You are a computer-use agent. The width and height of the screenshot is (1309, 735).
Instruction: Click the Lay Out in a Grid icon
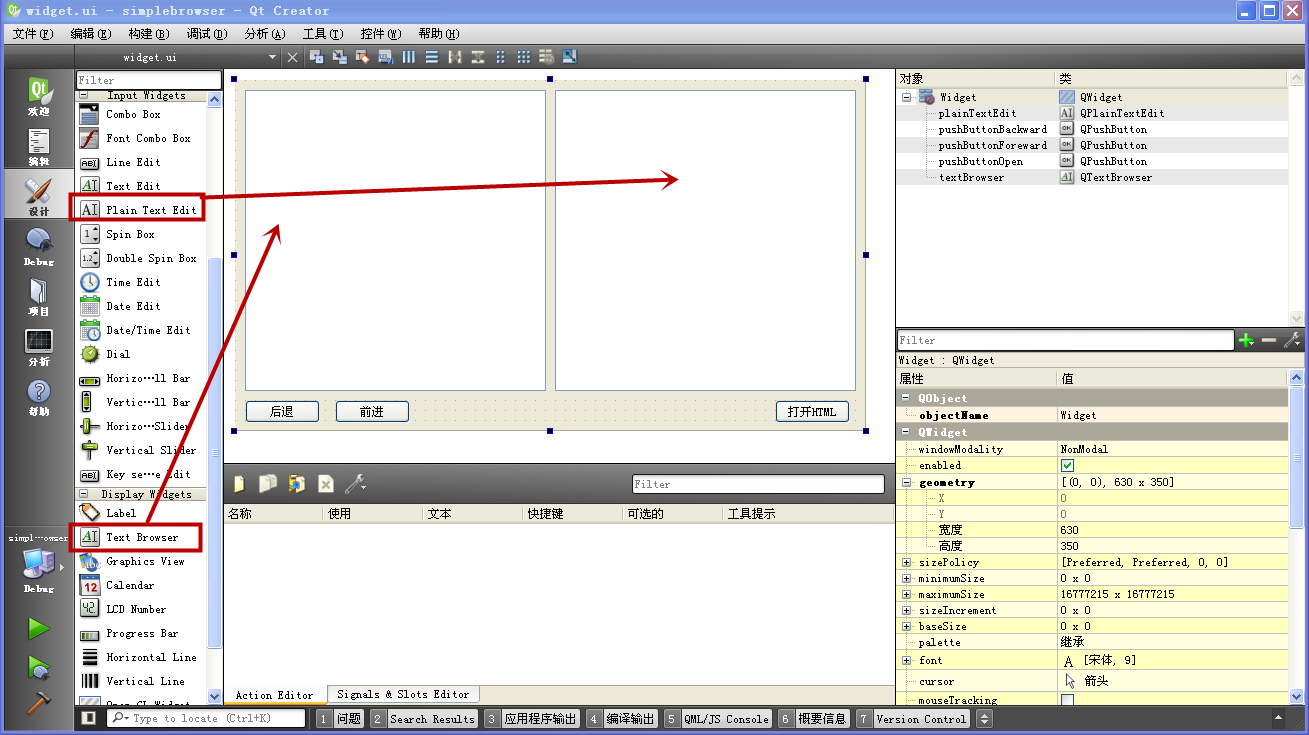click(x=523, y=56)
